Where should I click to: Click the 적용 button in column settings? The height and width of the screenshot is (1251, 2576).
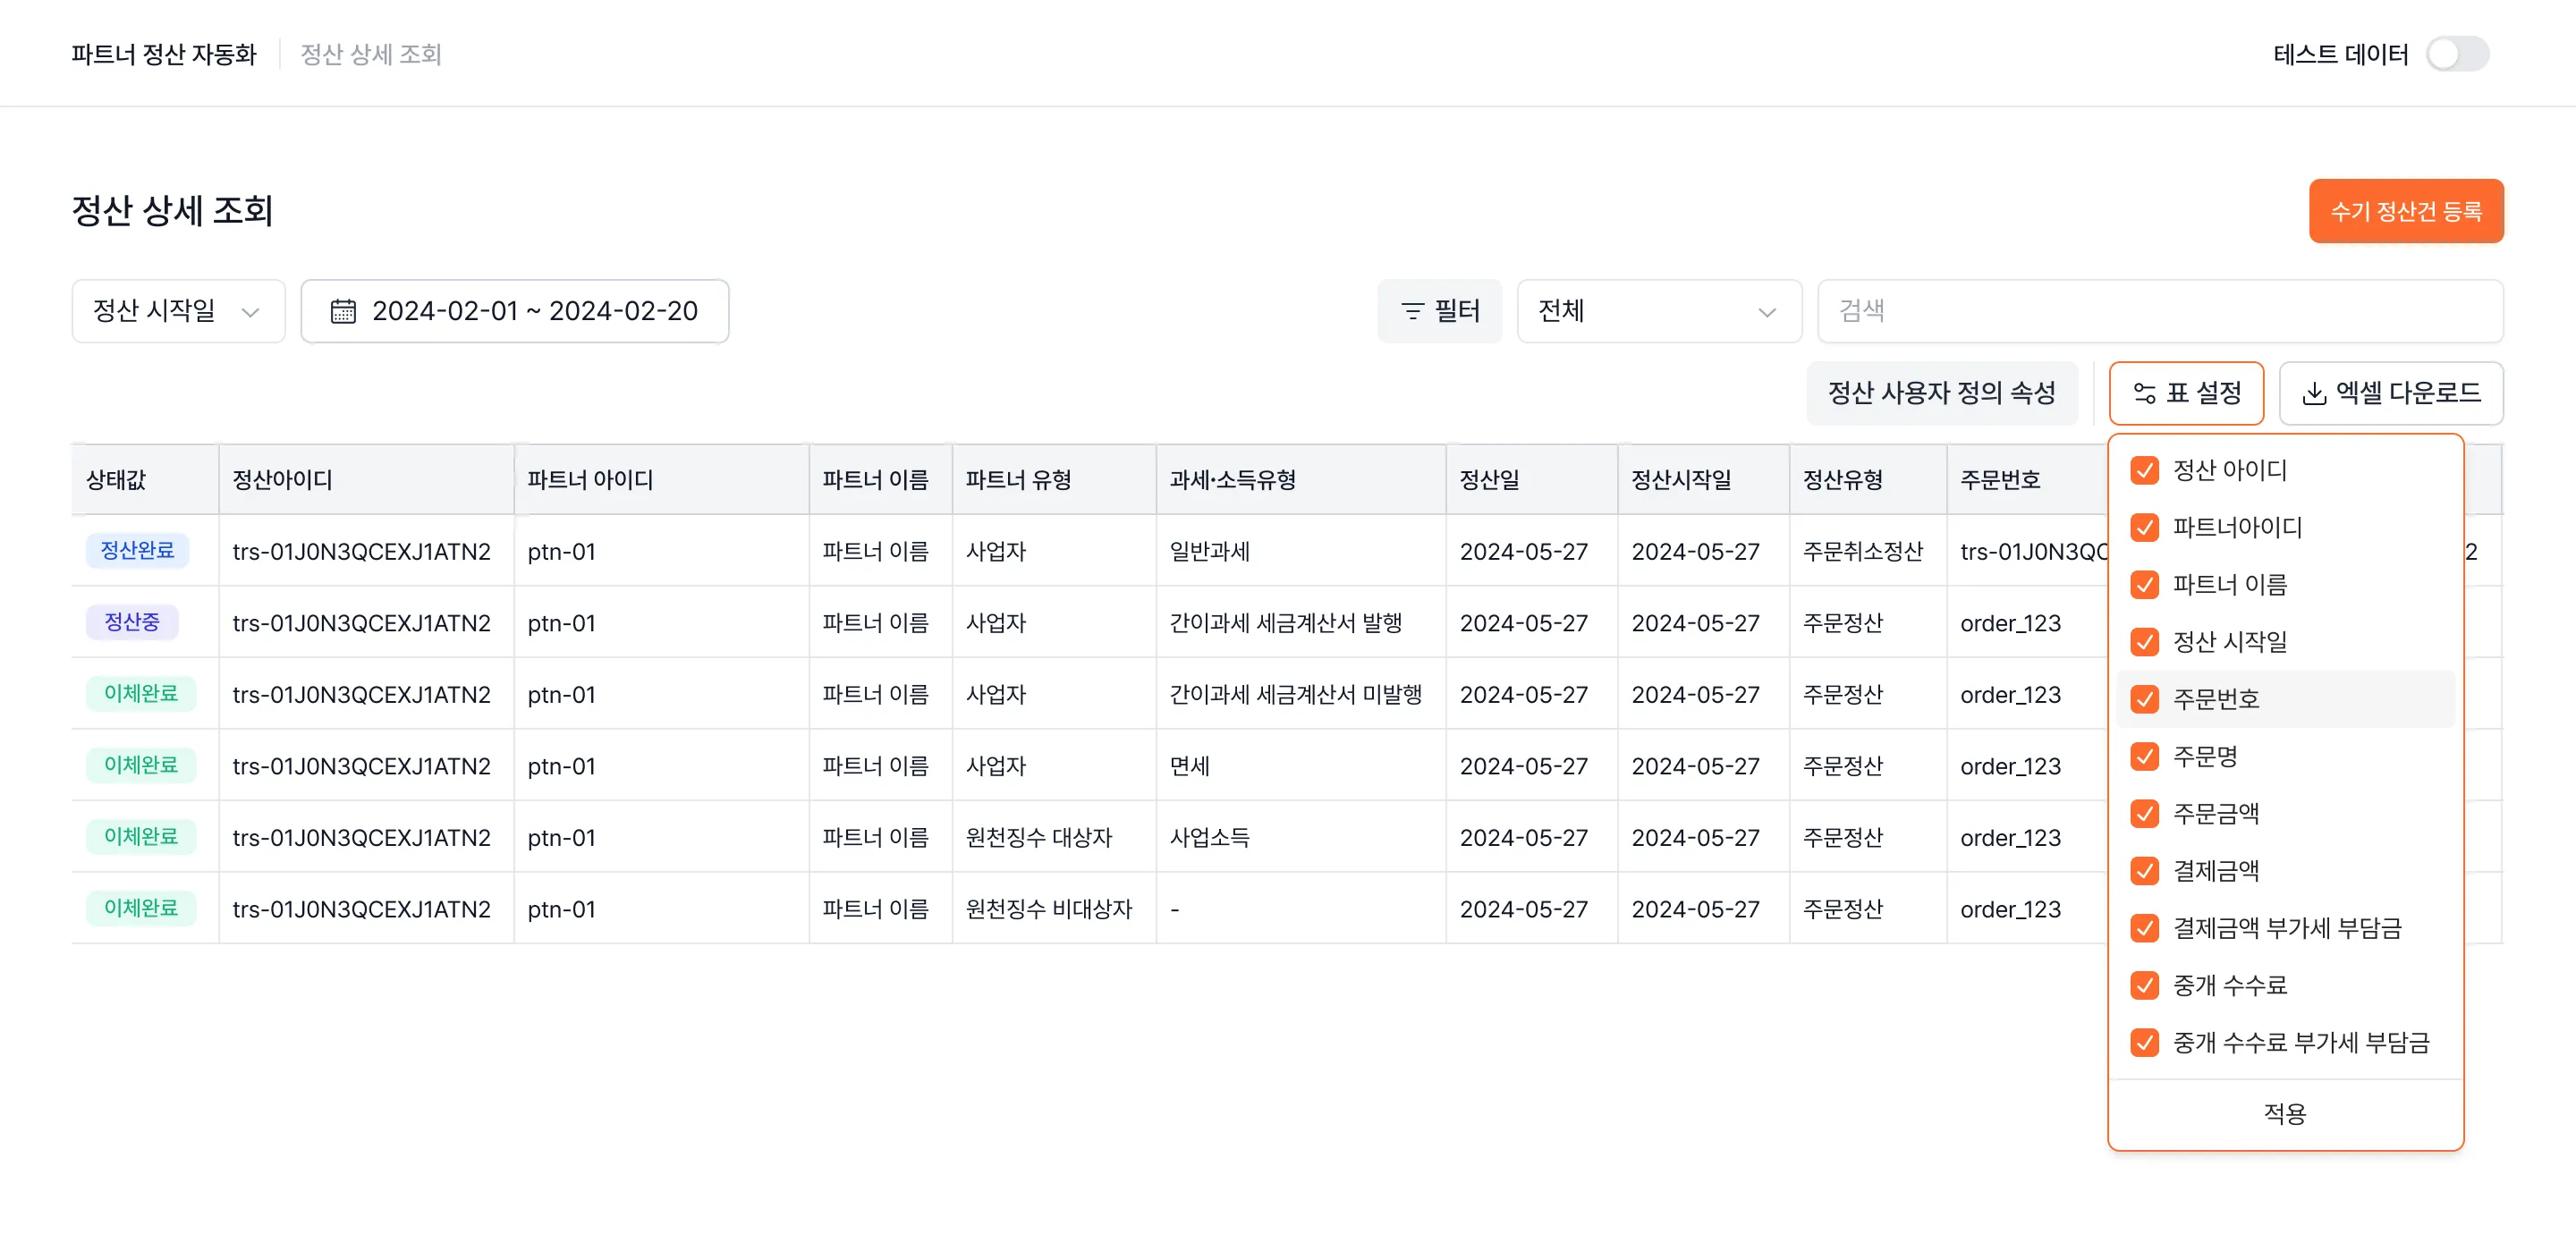(x=2285, y=1113)
